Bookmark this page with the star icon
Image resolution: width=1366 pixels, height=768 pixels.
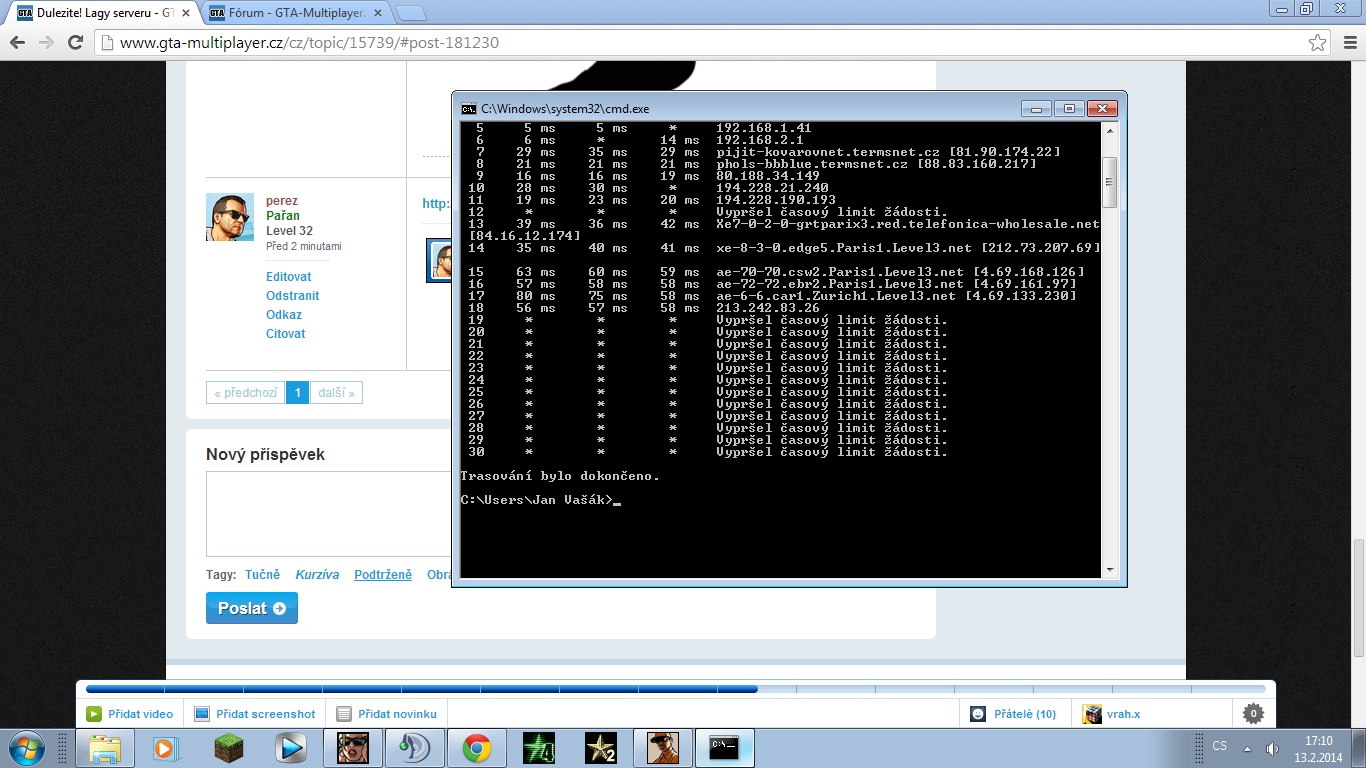click(1318, 43)
